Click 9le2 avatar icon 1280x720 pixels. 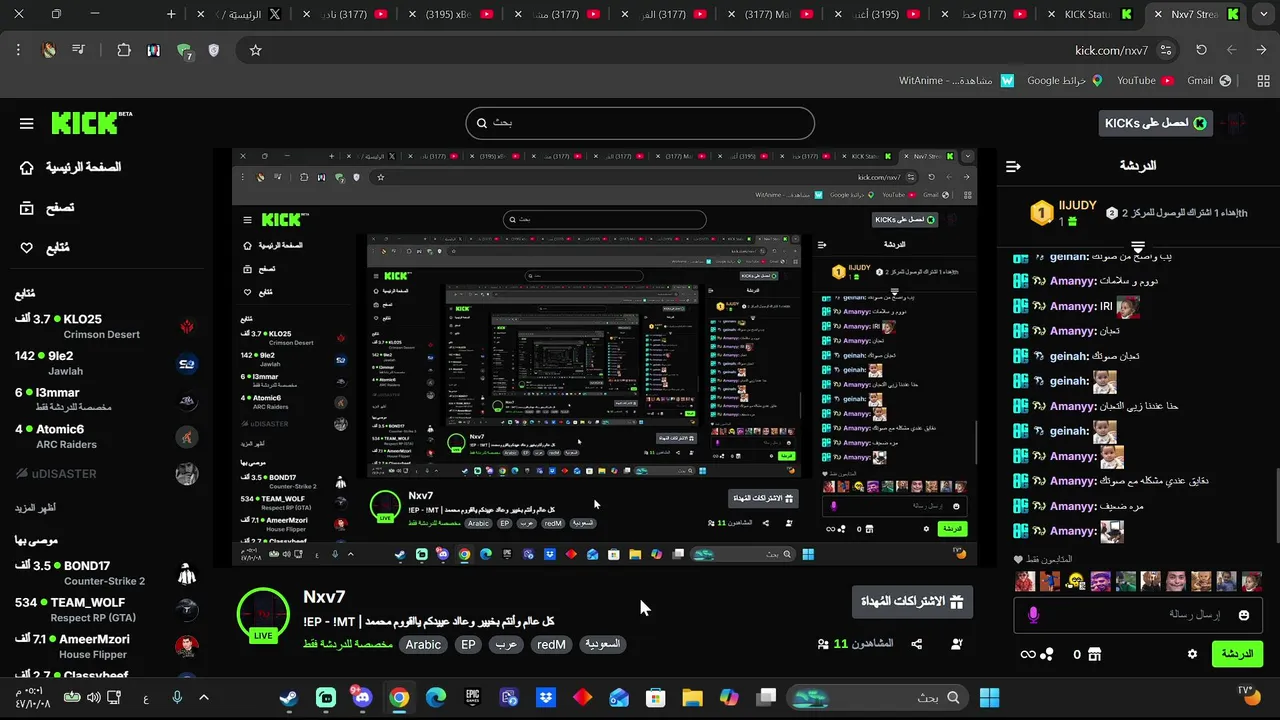tap(187, 364)
